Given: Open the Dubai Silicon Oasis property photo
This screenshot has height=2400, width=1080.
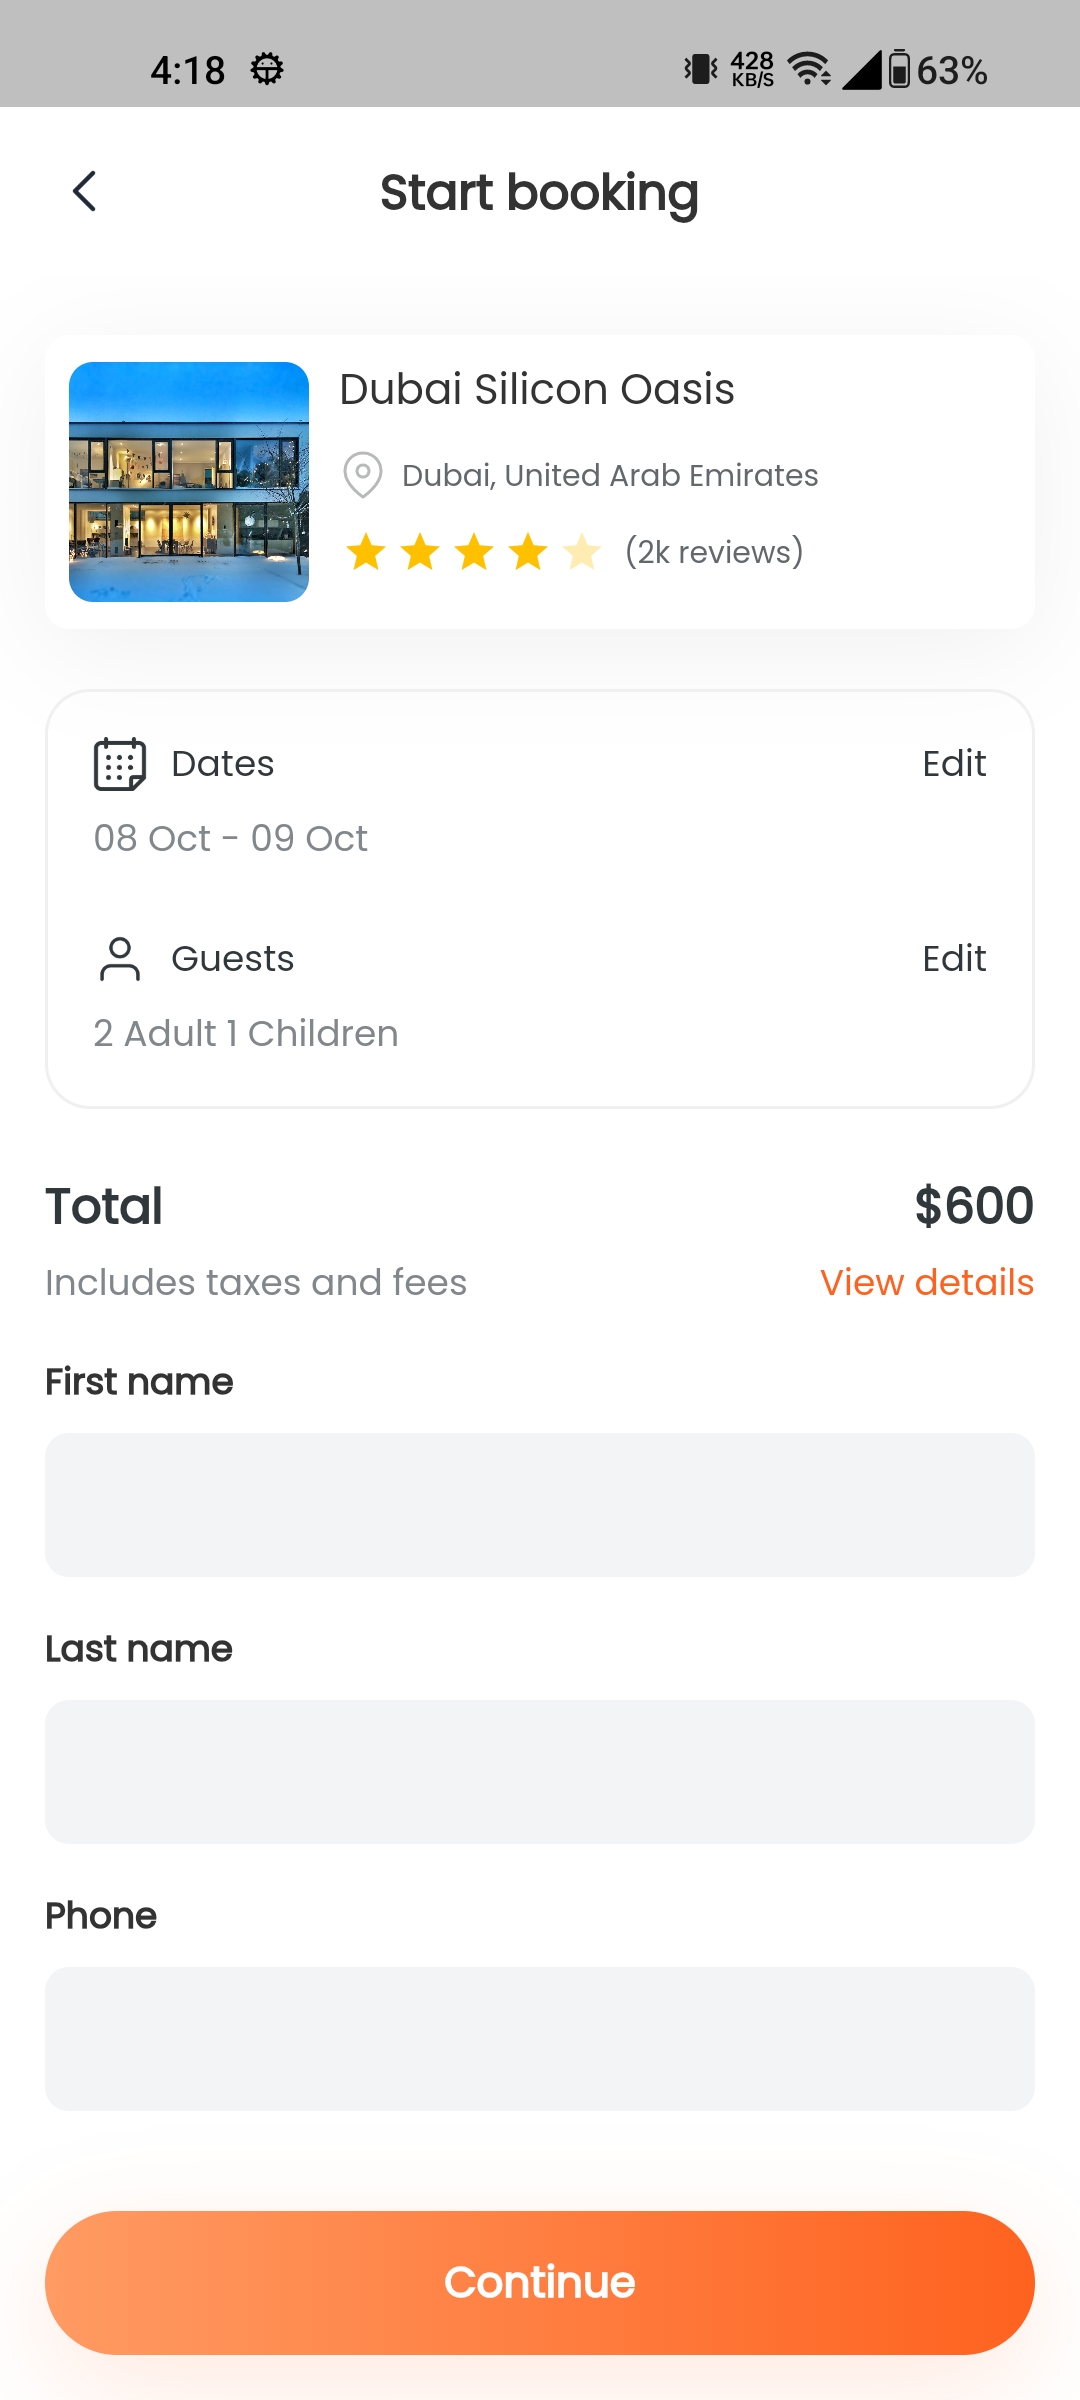Looking at the screenshot, I should (189, 482).
